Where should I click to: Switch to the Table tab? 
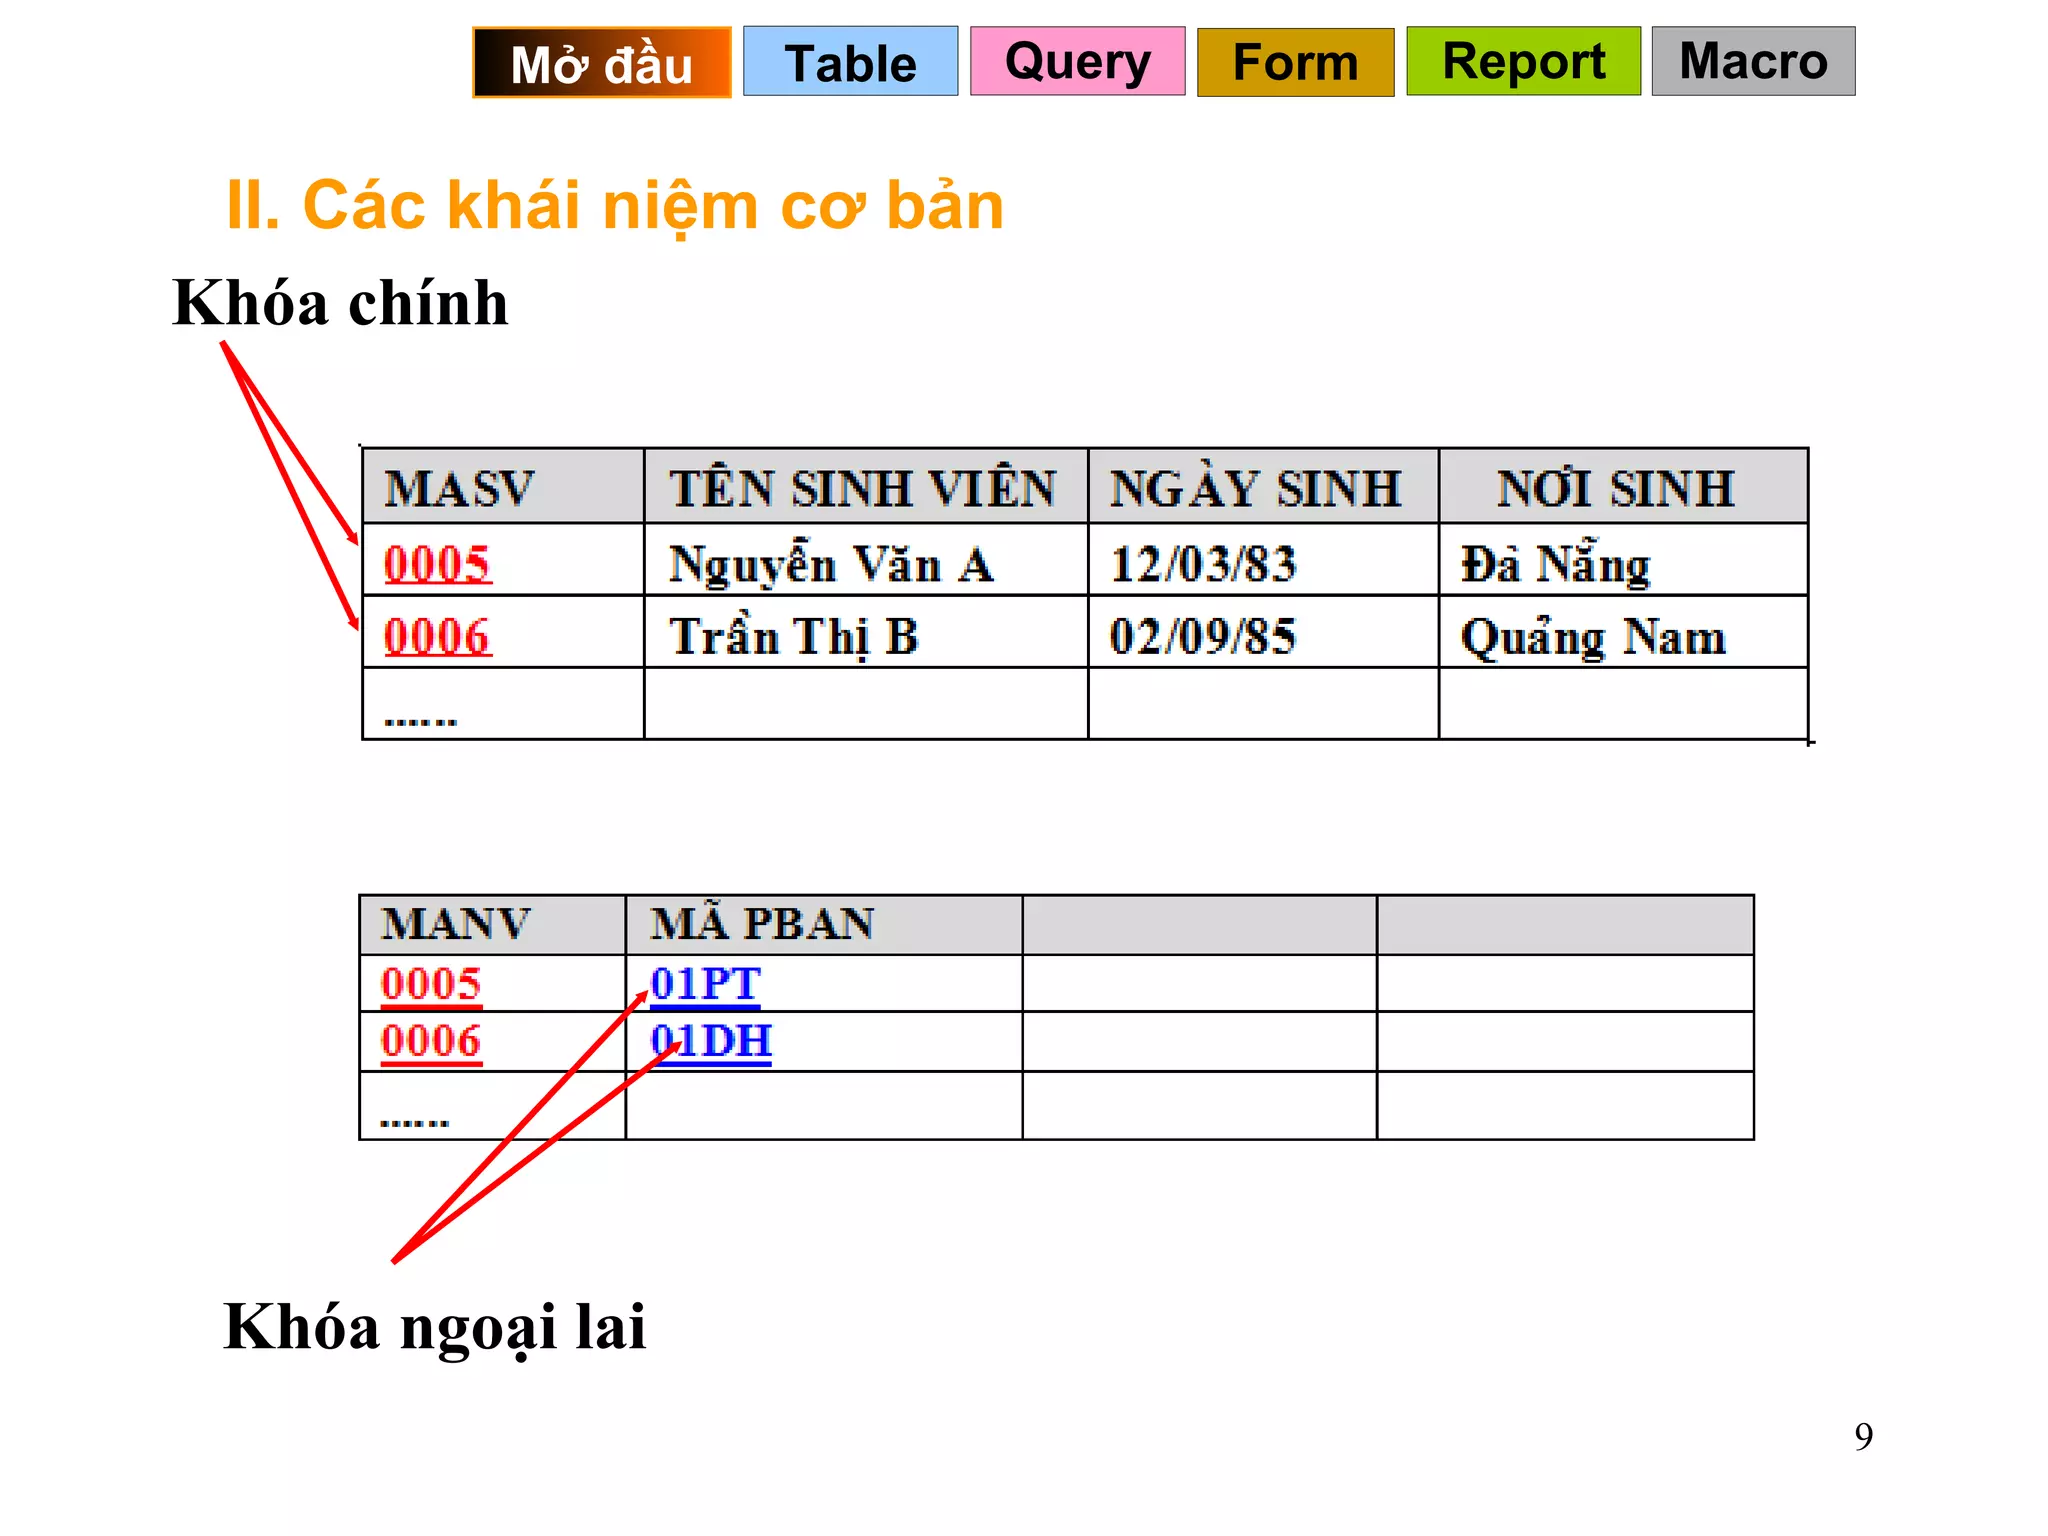point(850,61)
